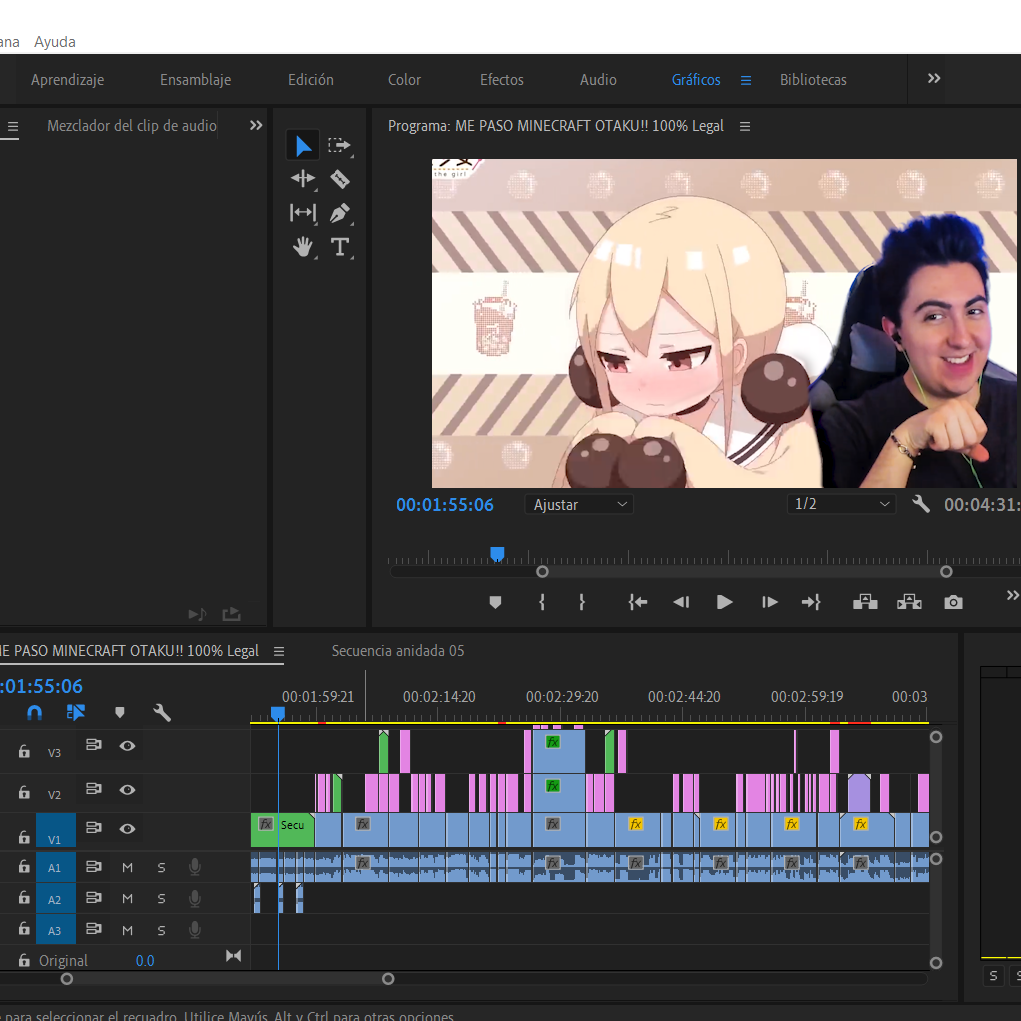The image size is (1021, 1021).
Task: Toggle timeline snapping magnet
Action: 35,713
